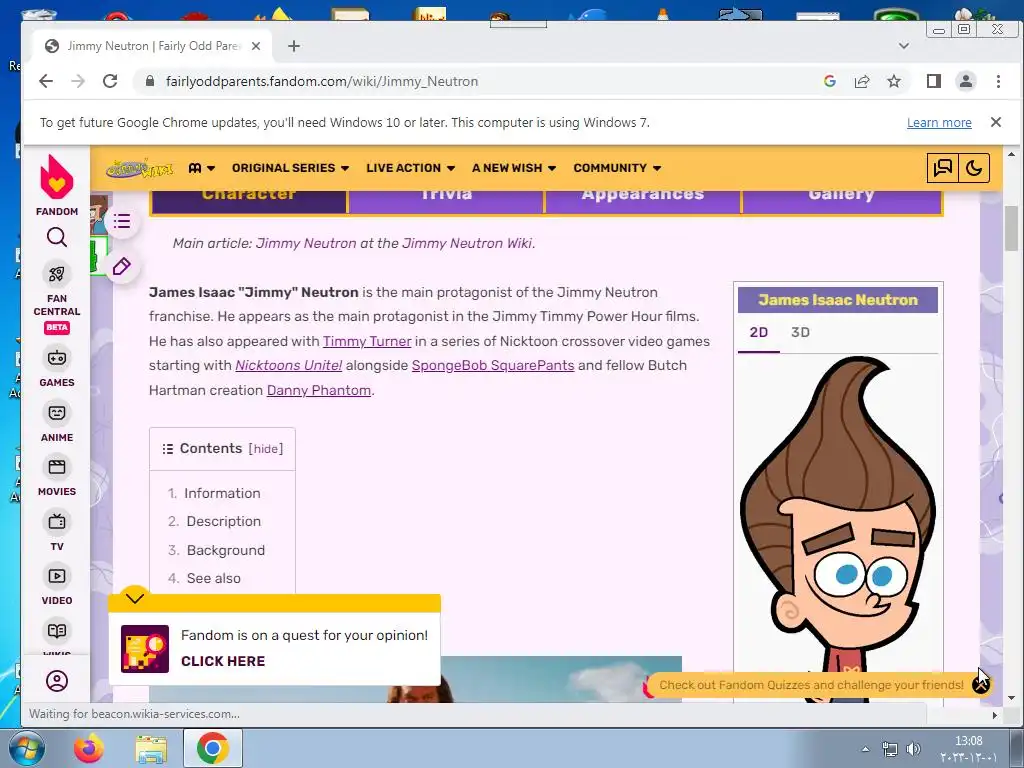Screen dimensions: 1024x768
Task: Dismiss the Chrome update notification bar
Action: pos(996,122)
